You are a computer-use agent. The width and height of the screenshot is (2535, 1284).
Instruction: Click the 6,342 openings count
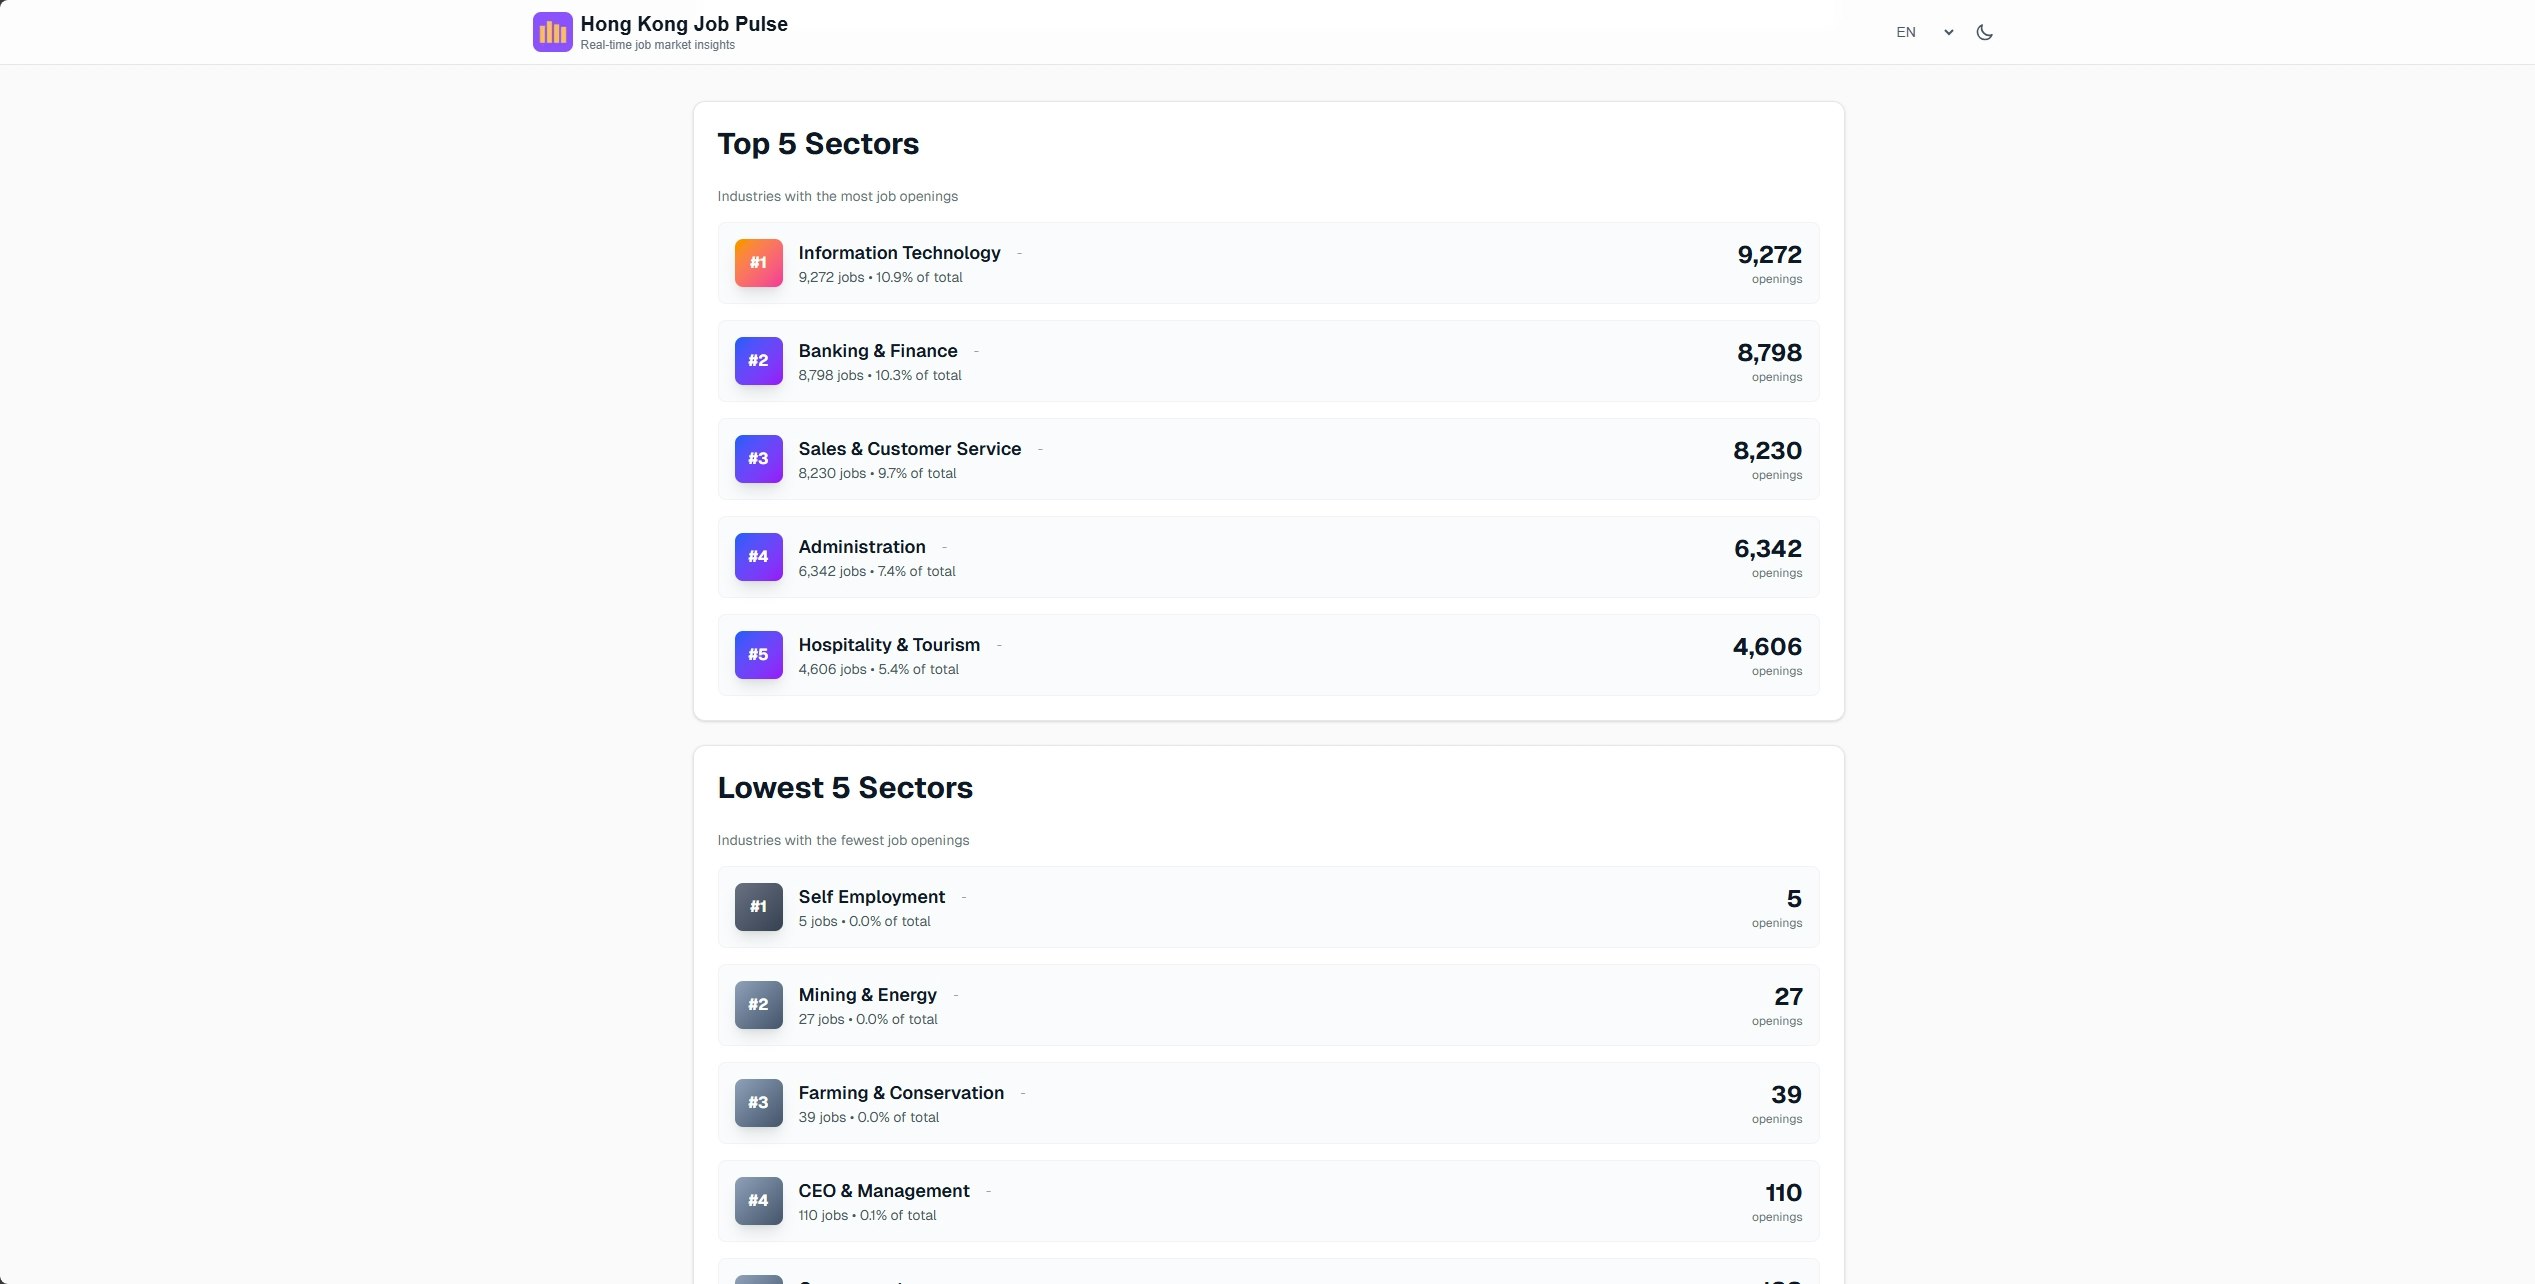[x=1768, y=549]
